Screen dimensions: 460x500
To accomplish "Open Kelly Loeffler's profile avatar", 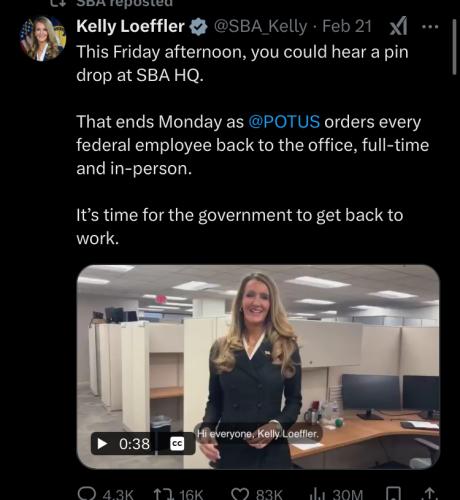I will [42, 38].
